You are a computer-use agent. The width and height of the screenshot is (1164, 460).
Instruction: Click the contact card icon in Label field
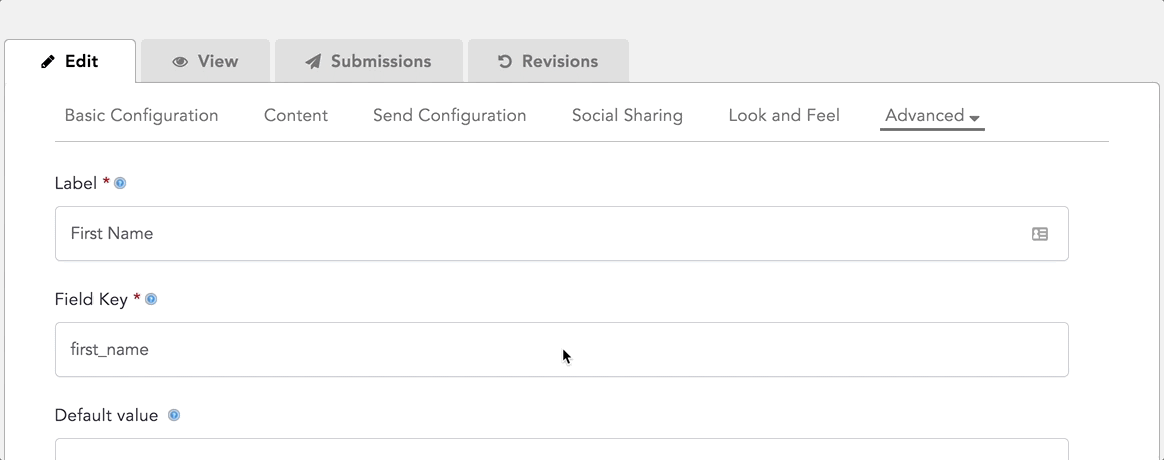(1039, 234)
